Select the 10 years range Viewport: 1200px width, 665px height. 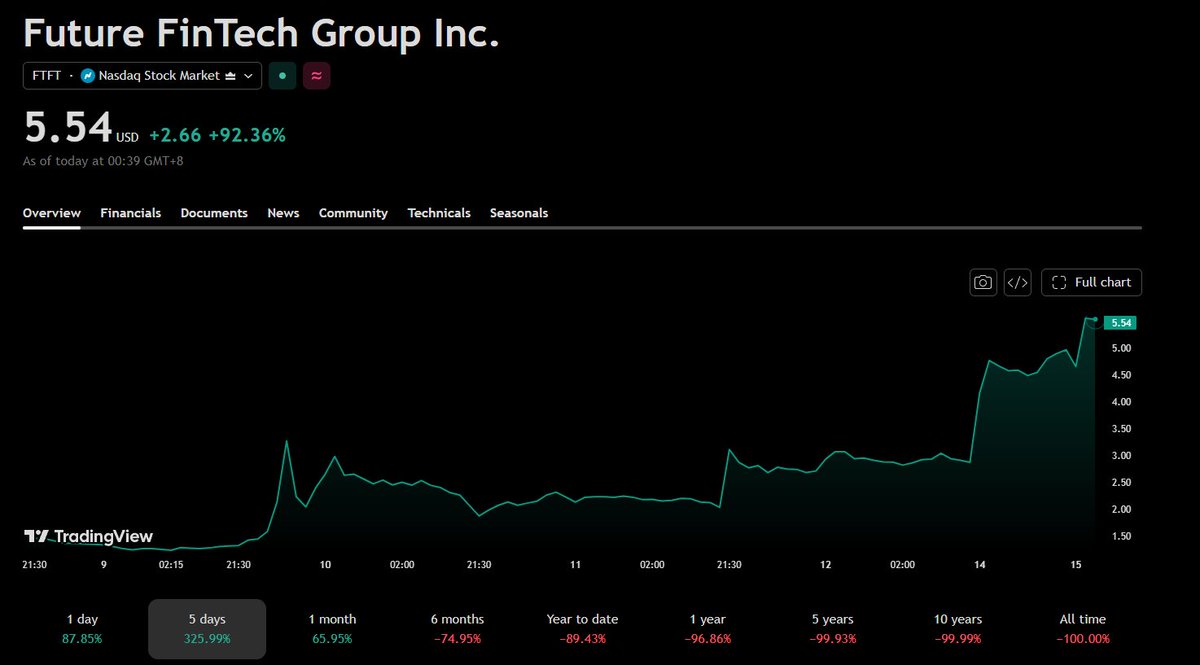[958, 629]
